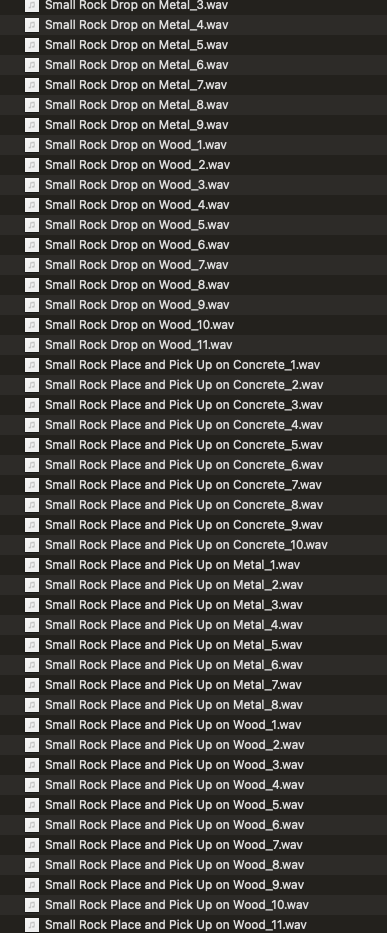Select file Small Rock Drop on Metal_8.wav
Image resolution: width=387 pixels, height=933 pixels.
(x=136, y=105)
